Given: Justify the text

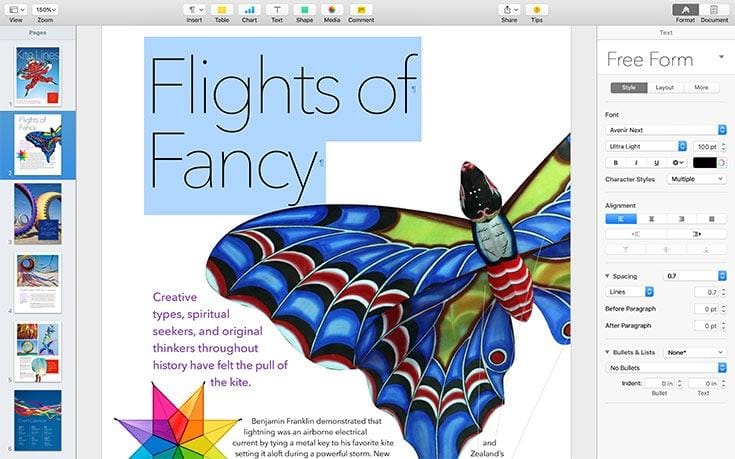Looking at the screenshot, I should click(712, 219).
